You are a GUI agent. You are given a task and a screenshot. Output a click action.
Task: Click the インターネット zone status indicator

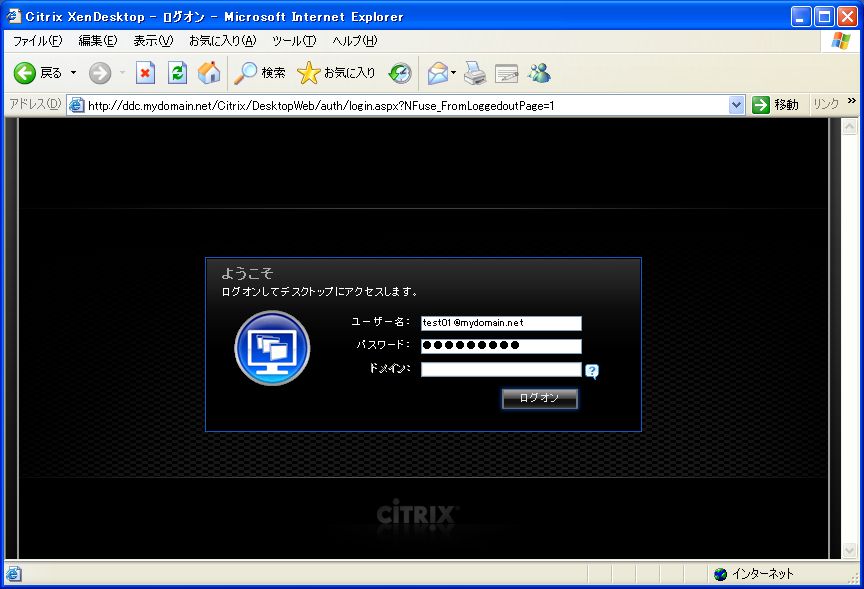[754, 574]
